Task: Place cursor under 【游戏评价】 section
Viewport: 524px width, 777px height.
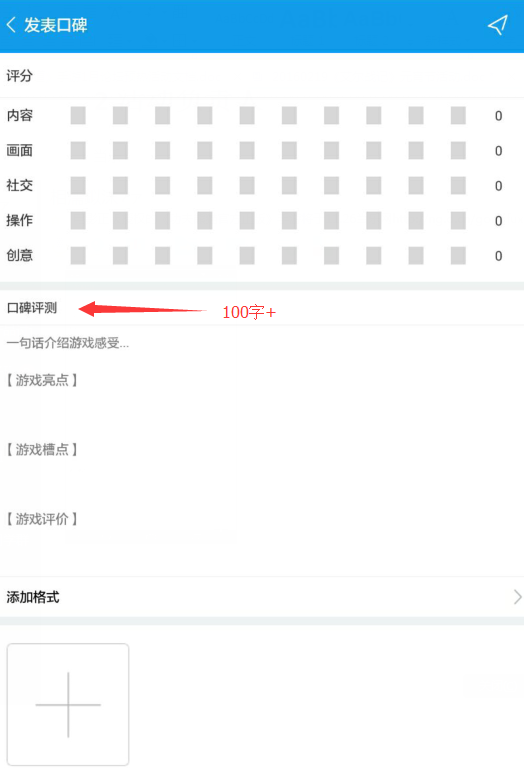Action: 262,550
